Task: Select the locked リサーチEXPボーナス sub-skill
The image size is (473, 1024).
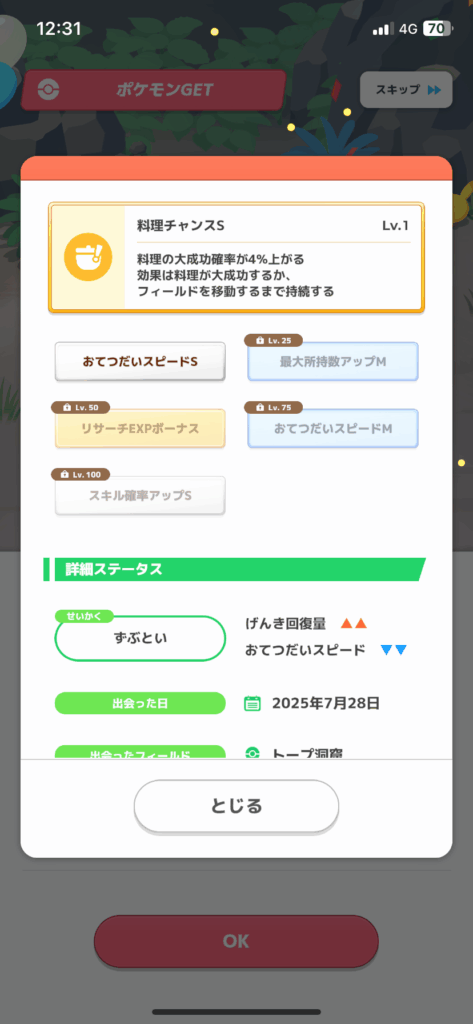Action: [x=140, y=428]
